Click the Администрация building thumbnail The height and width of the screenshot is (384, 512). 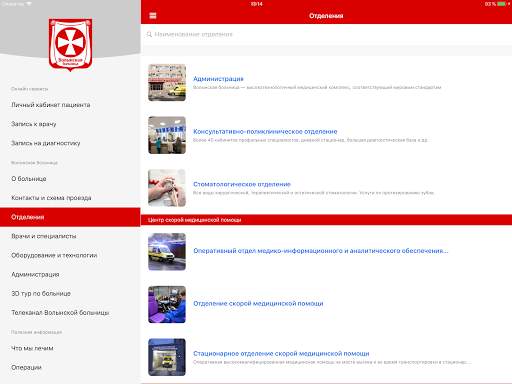point(167,82)
